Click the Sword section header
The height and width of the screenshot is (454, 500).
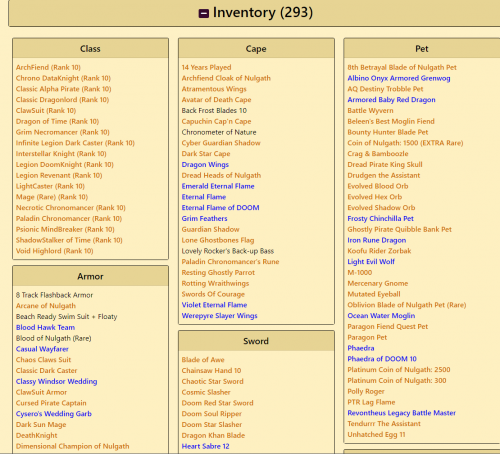[x=256, y=341]
